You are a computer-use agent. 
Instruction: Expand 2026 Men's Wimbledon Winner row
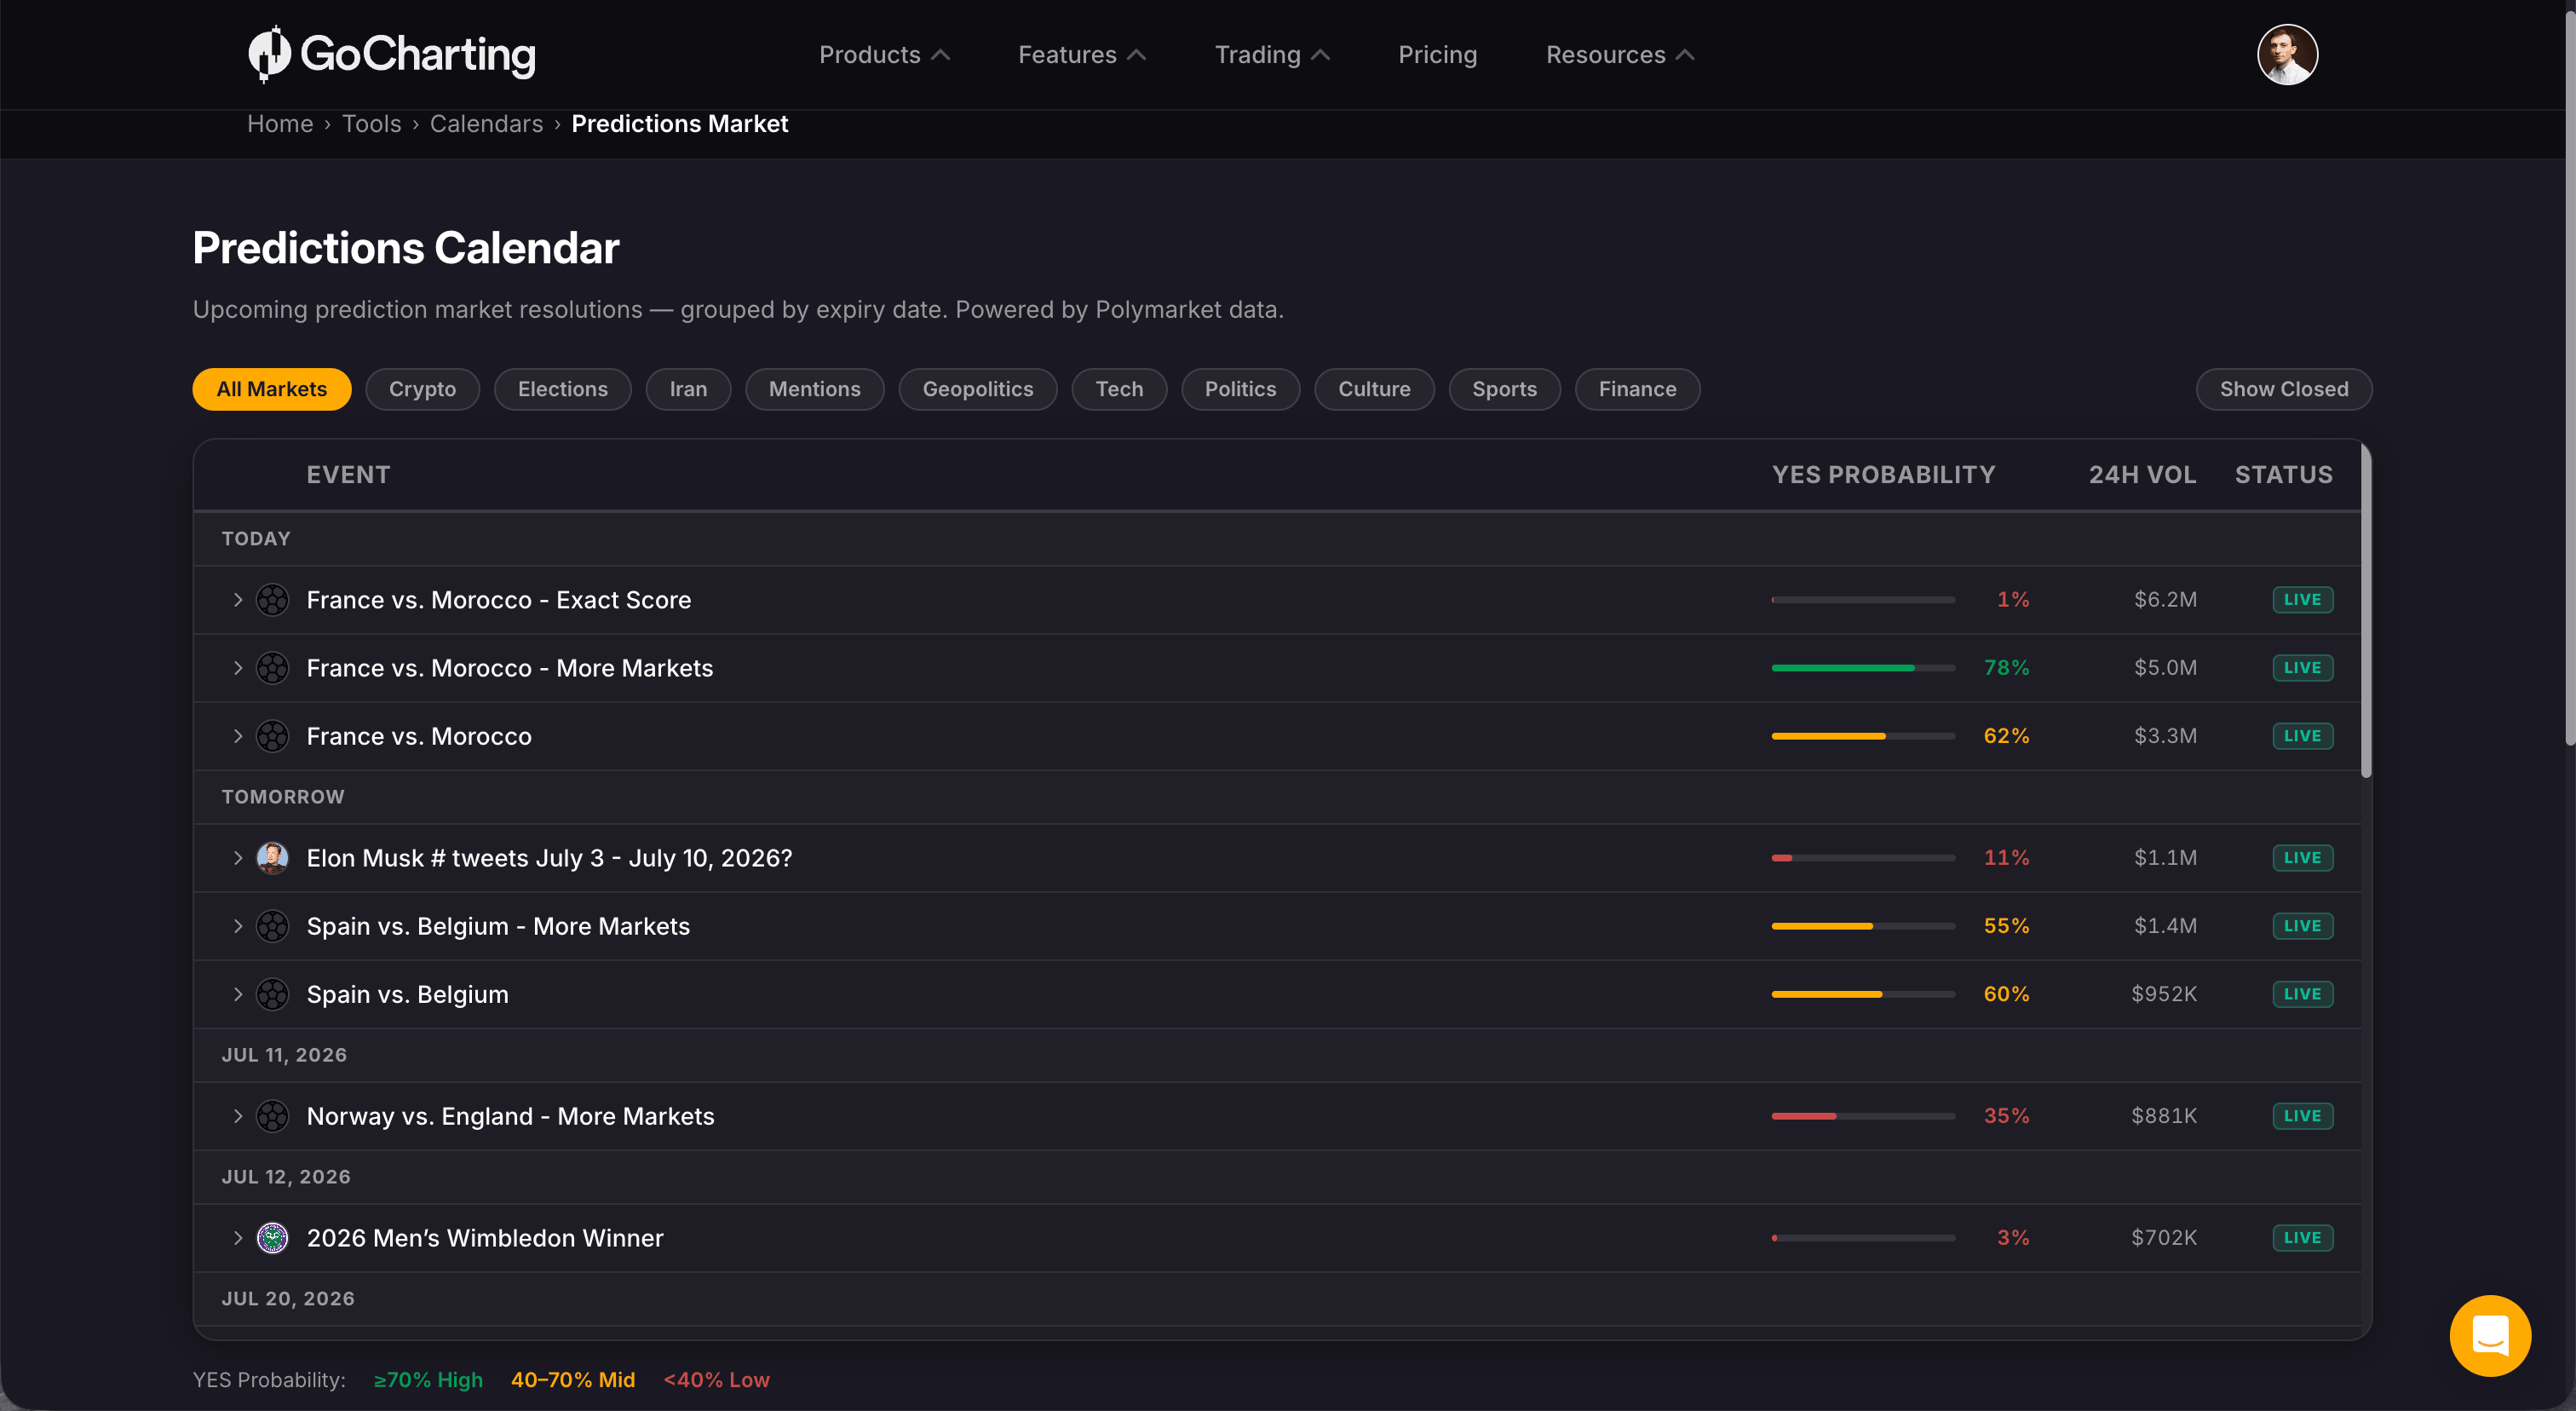pos(237,1238)
